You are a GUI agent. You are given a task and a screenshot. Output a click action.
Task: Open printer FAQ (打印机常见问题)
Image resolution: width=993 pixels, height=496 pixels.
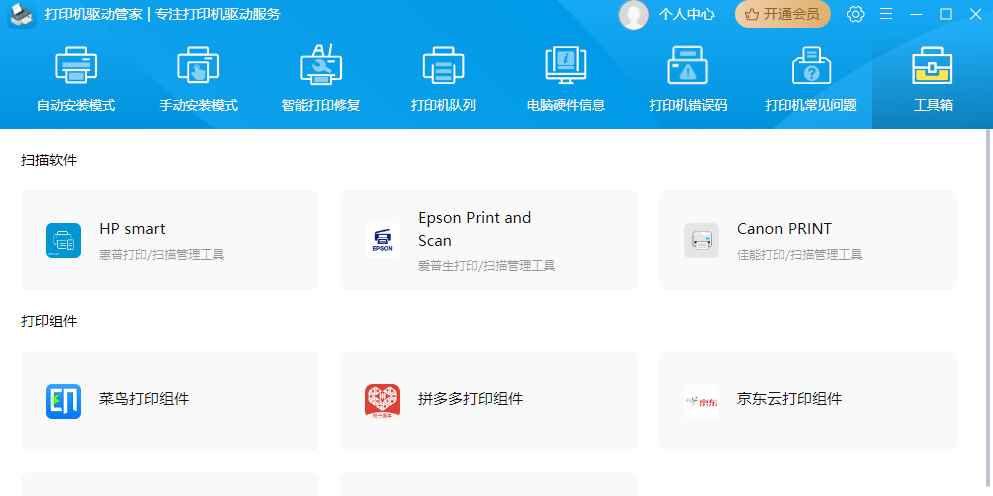(x=811, y=79)
